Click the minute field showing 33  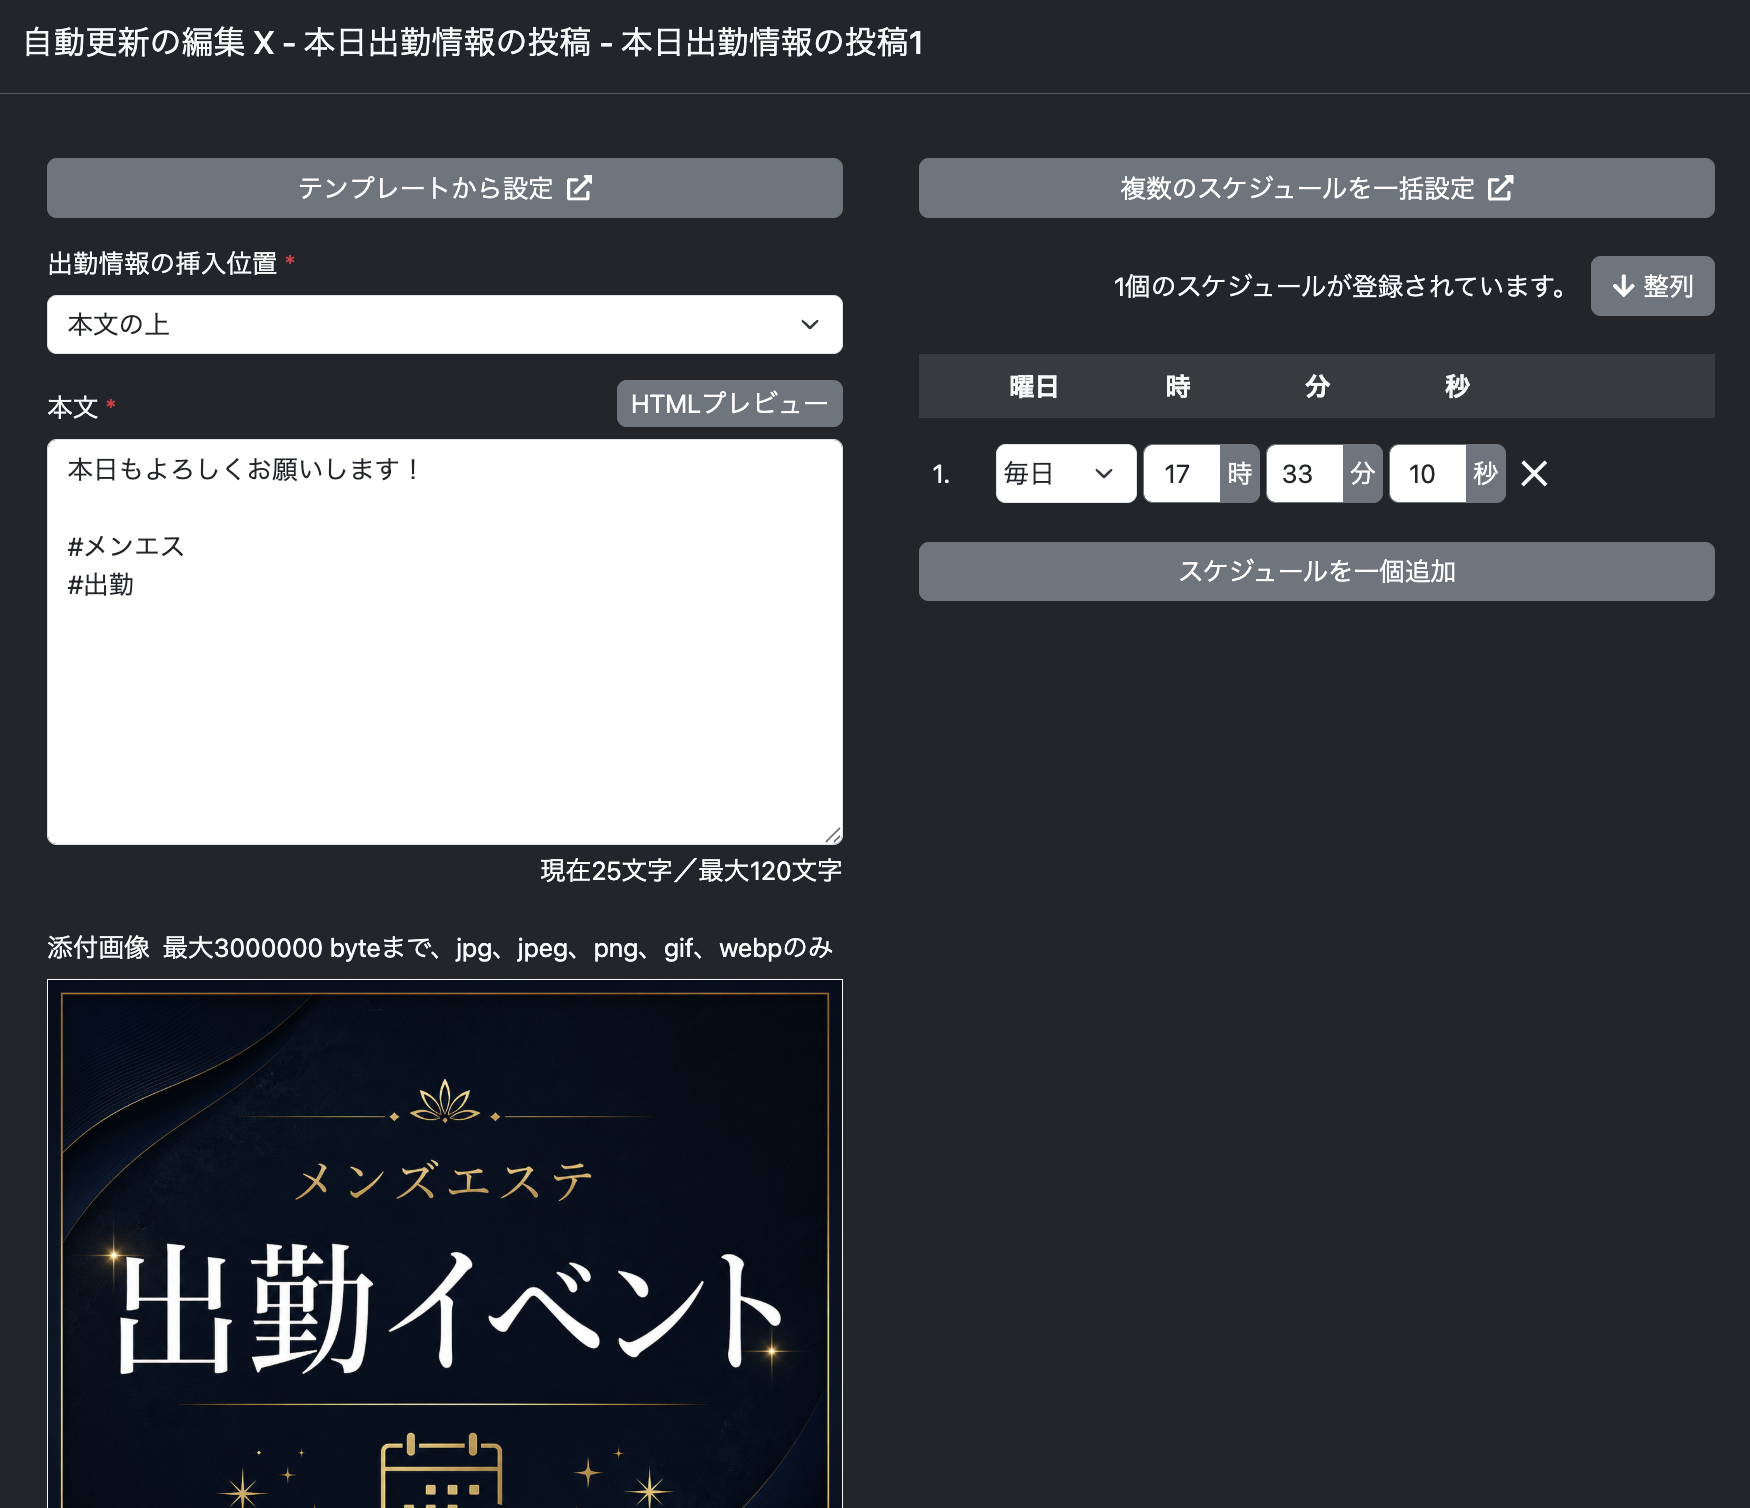pyautogui.click(x=1304, y=473)
